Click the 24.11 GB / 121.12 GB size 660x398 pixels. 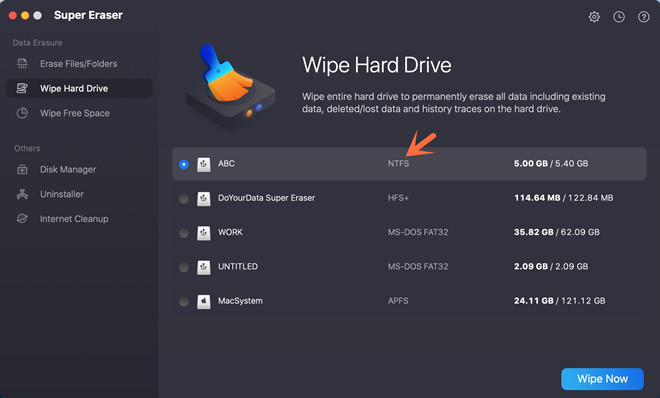click(559, 301)
